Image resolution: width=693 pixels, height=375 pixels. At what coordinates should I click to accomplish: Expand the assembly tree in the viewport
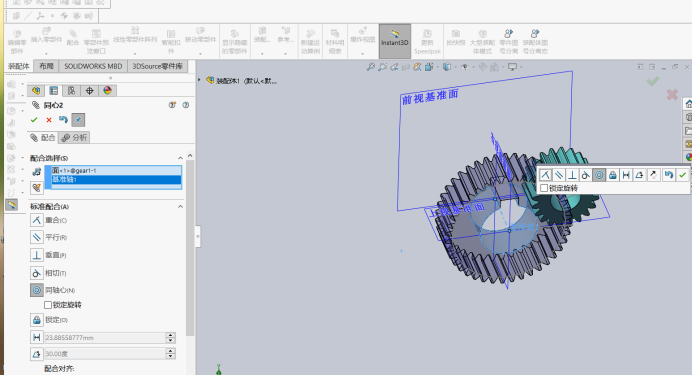199,80
